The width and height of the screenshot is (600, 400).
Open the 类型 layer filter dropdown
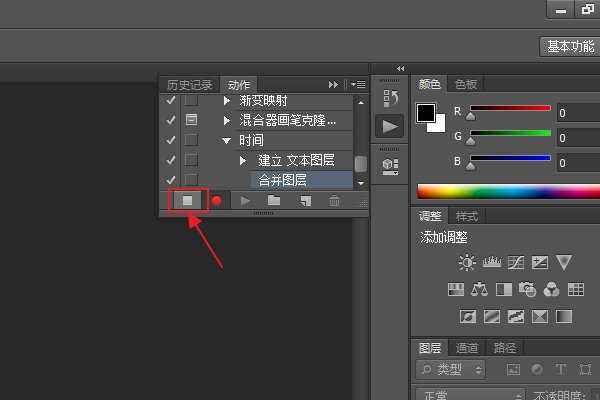click(x=451, y=369)
